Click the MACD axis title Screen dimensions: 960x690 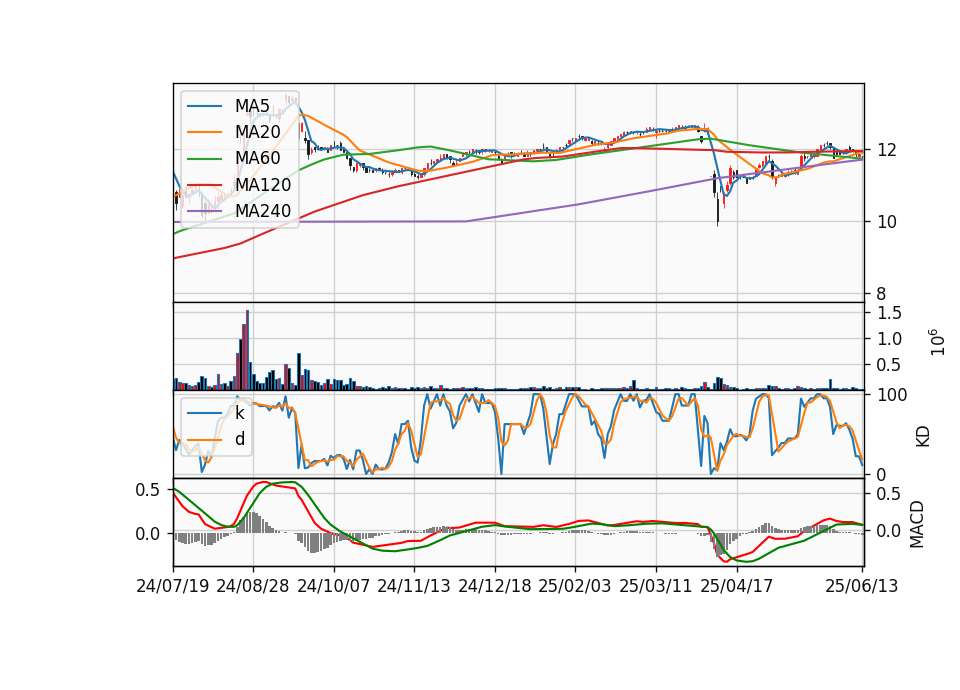pyautogui.click(x=917, y=524)
